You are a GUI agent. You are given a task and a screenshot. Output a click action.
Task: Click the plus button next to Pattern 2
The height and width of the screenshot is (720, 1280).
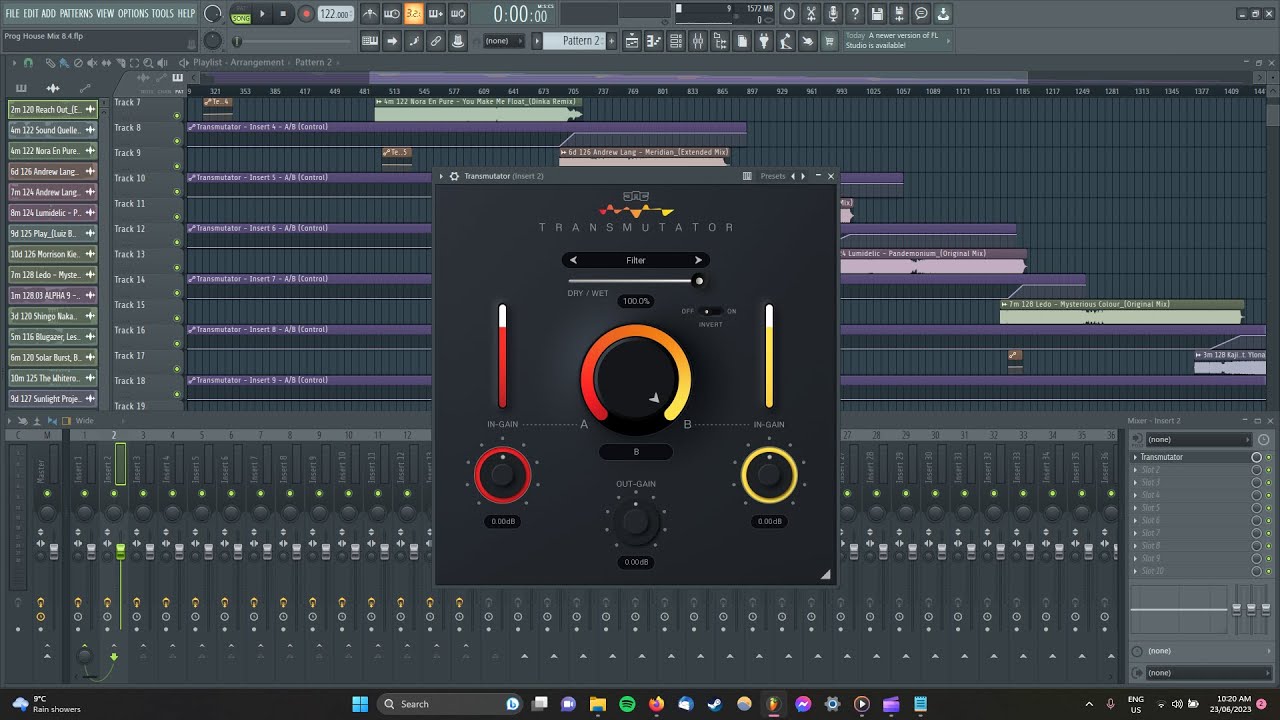(611, 41)
